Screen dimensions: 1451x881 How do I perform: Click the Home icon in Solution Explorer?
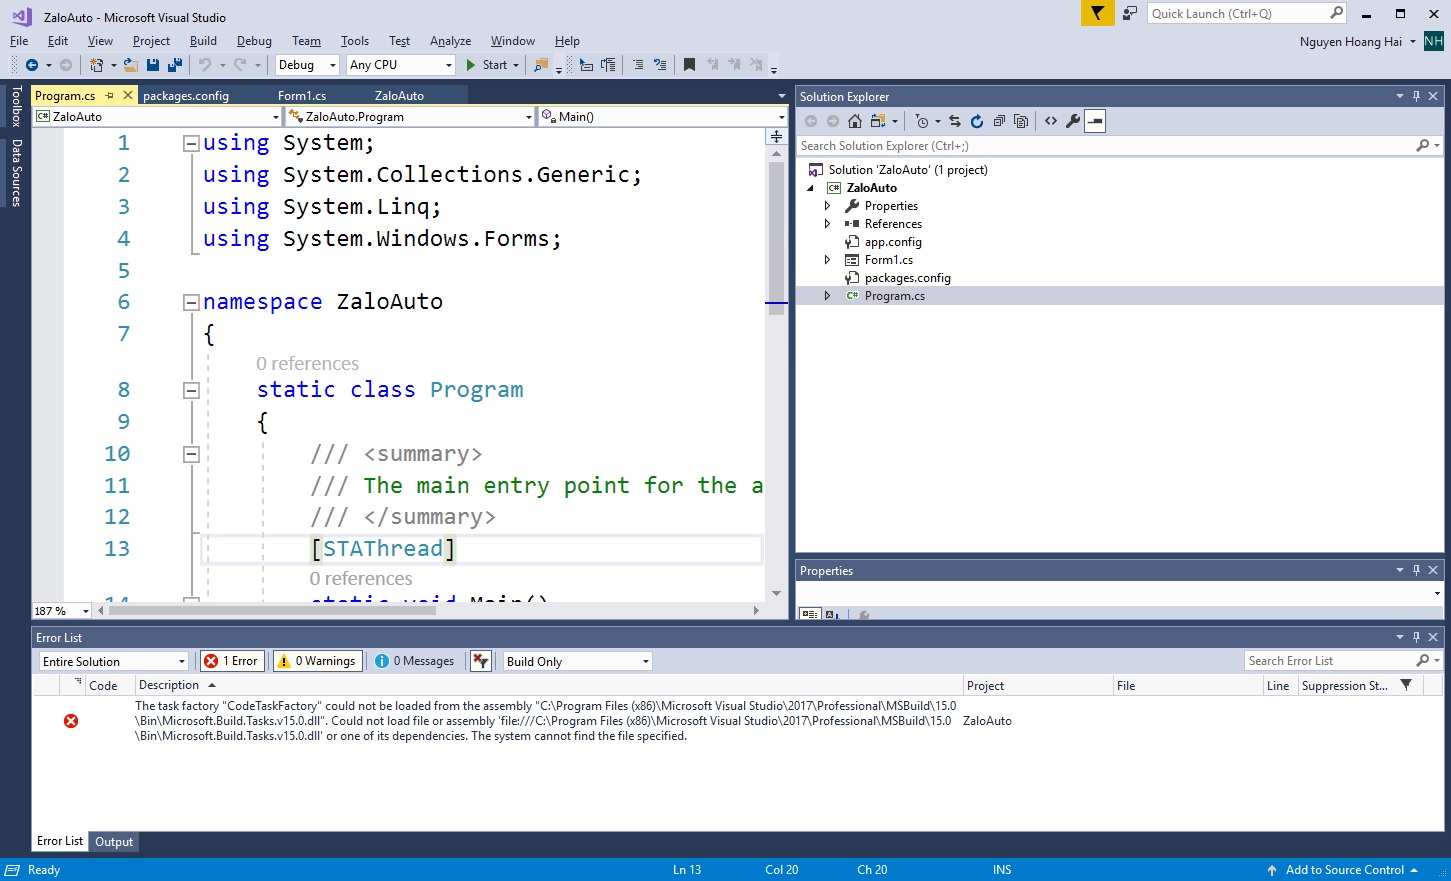click(x=854, y=121)
